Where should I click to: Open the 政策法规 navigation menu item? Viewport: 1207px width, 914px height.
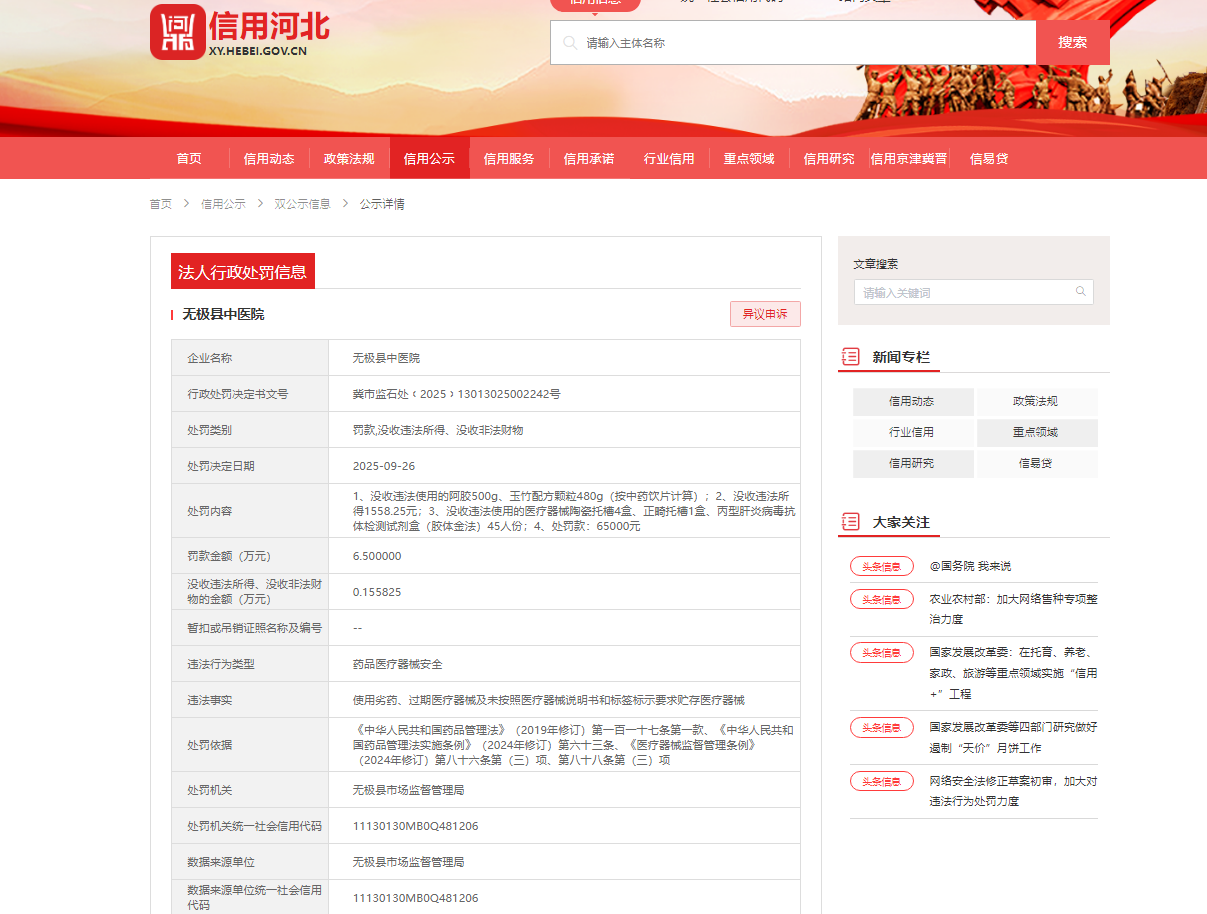349,159
